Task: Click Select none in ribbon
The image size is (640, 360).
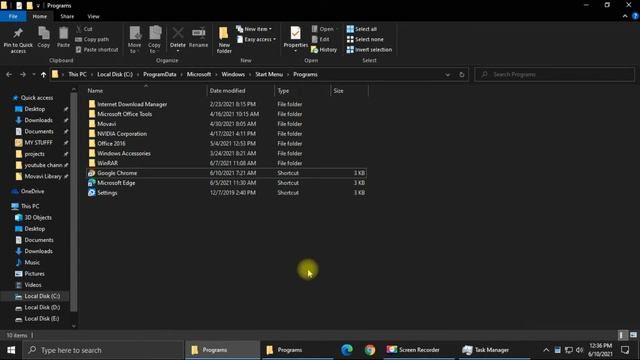Action: pos(365,39)
